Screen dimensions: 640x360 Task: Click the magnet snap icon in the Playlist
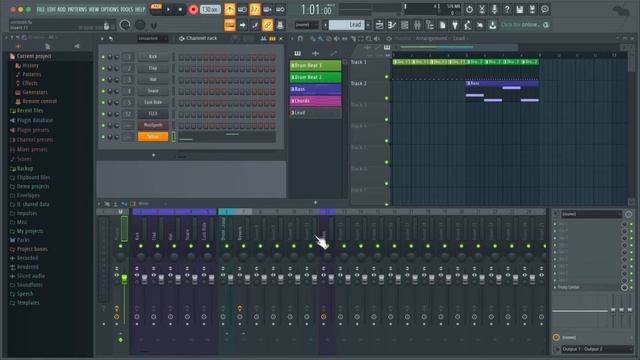pyautogui.click(x=300, y=38)
